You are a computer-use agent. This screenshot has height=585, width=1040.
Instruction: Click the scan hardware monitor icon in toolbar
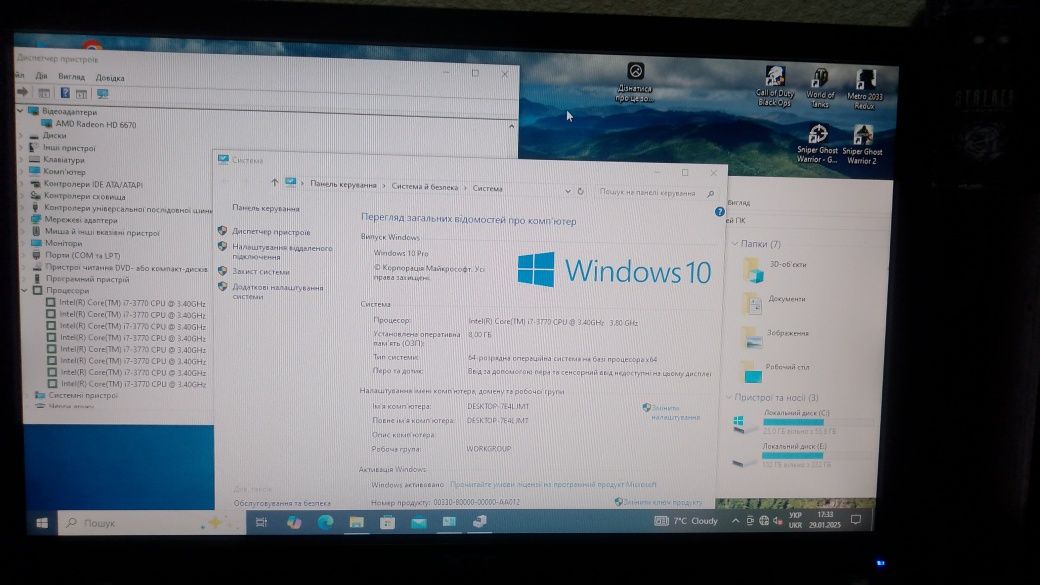[102, 94]
